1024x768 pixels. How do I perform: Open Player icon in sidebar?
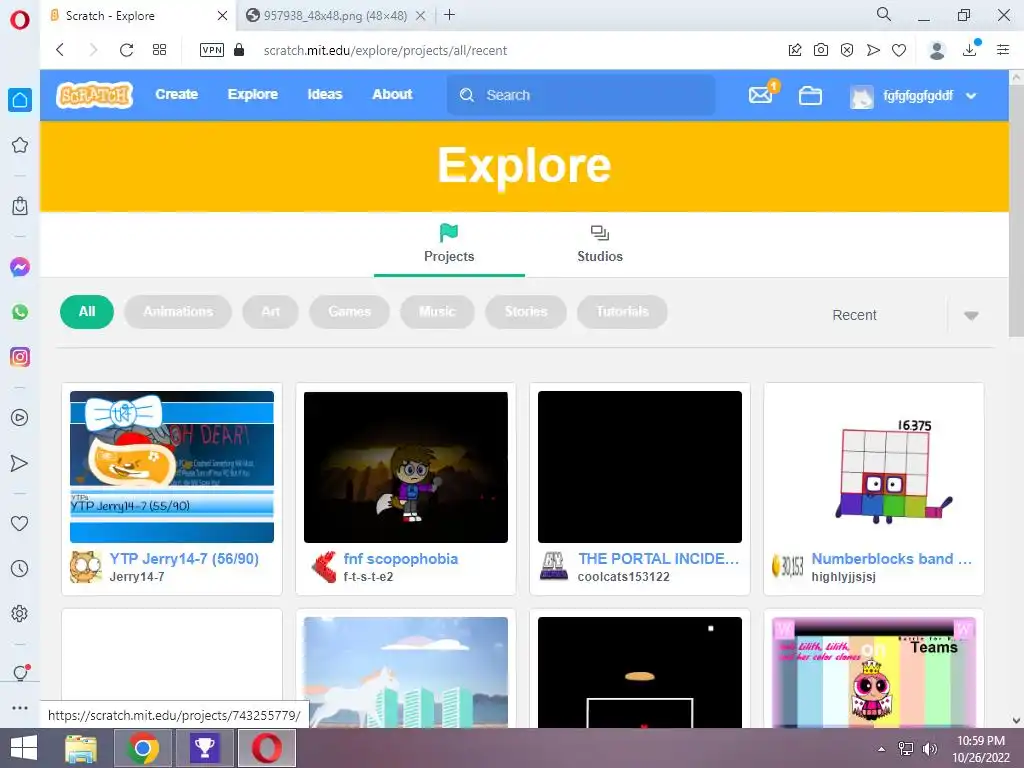(20, 418)
